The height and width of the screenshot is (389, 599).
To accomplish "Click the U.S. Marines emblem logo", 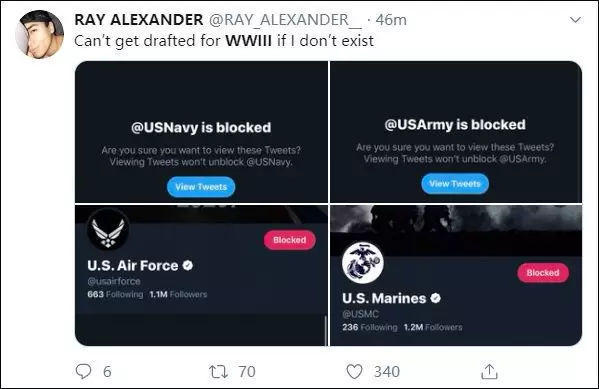I will (x=363, y=263).
